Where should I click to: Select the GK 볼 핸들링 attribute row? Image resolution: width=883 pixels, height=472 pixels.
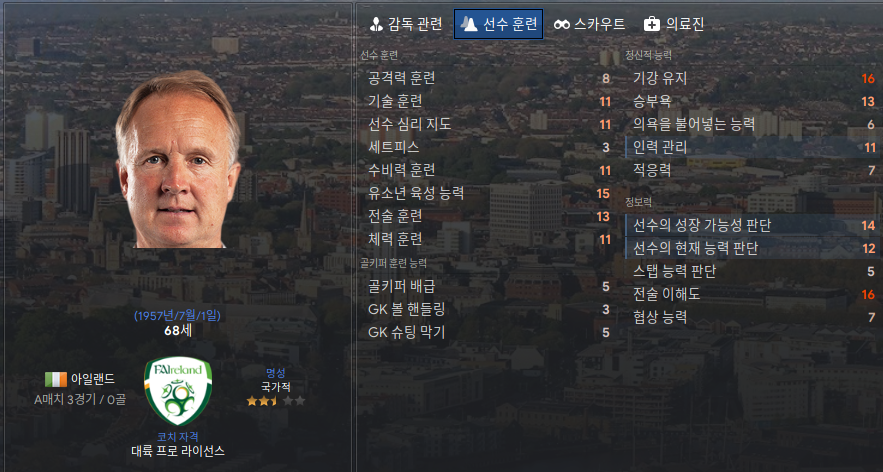[488, 310]
